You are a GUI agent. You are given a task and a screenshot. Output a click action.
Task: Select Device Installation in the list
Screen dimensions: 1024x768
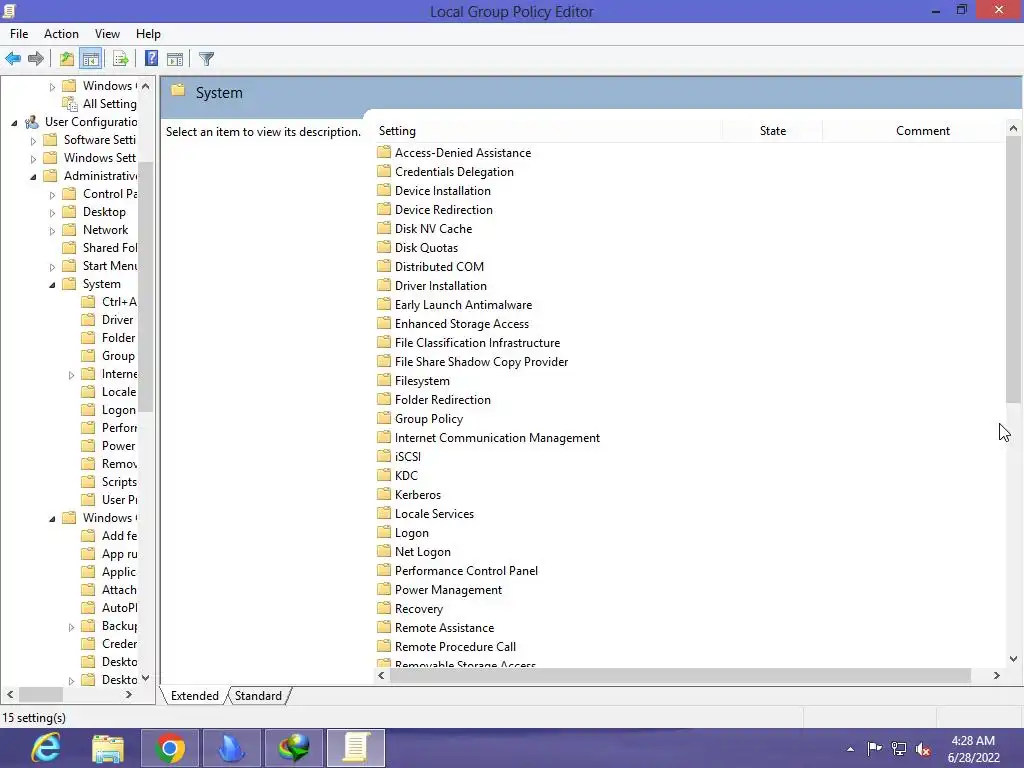434,191
